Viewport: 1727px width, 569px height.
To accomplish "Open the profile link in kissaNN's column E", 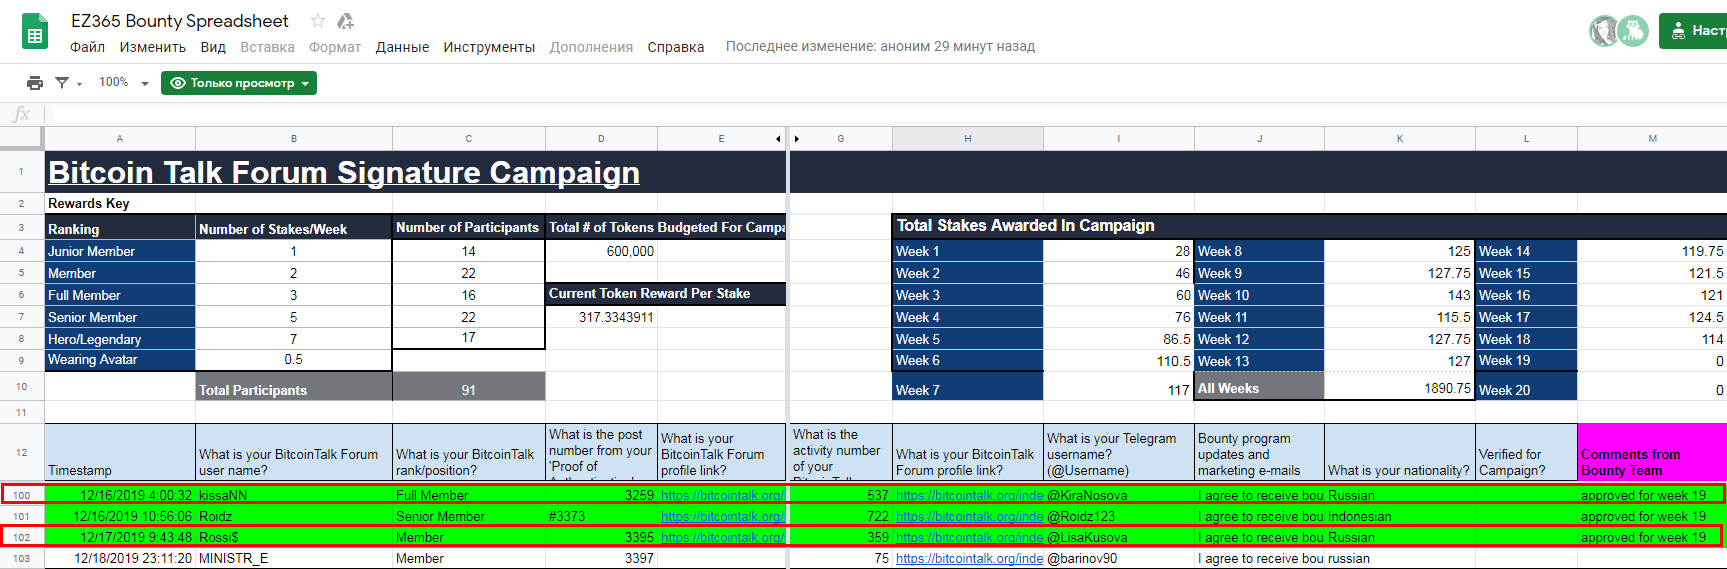I will [722, 495].
